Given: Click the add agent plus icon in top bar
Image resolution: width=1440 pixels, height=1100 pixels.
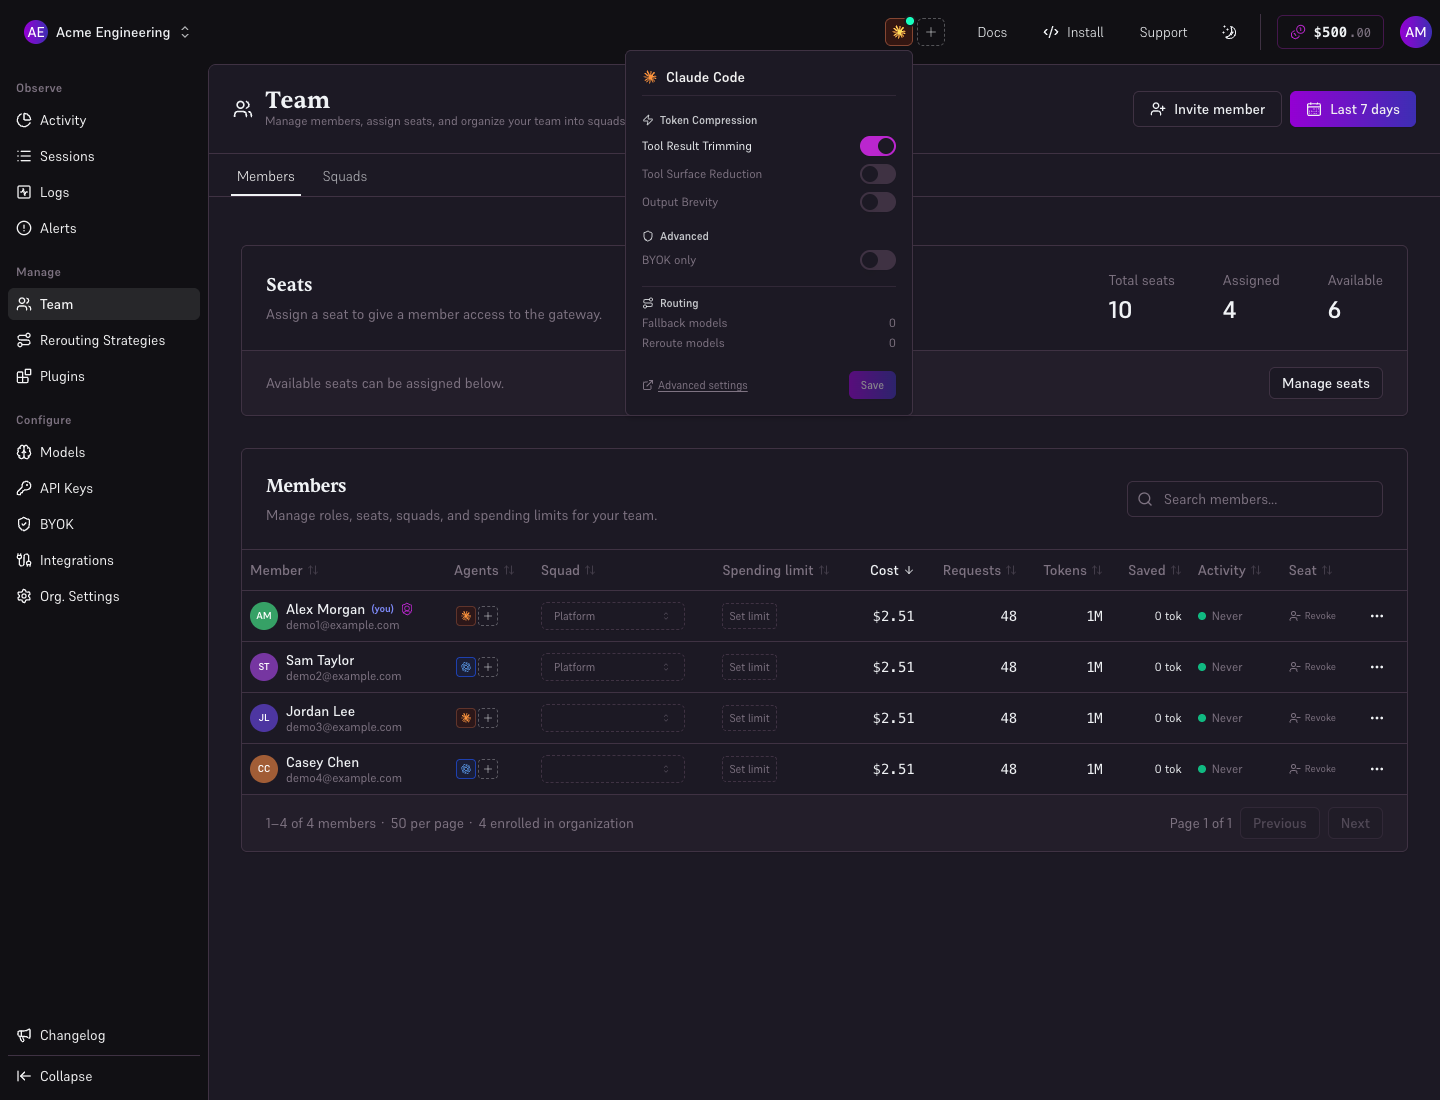Looking at the screenshot, I should (931, 32).
